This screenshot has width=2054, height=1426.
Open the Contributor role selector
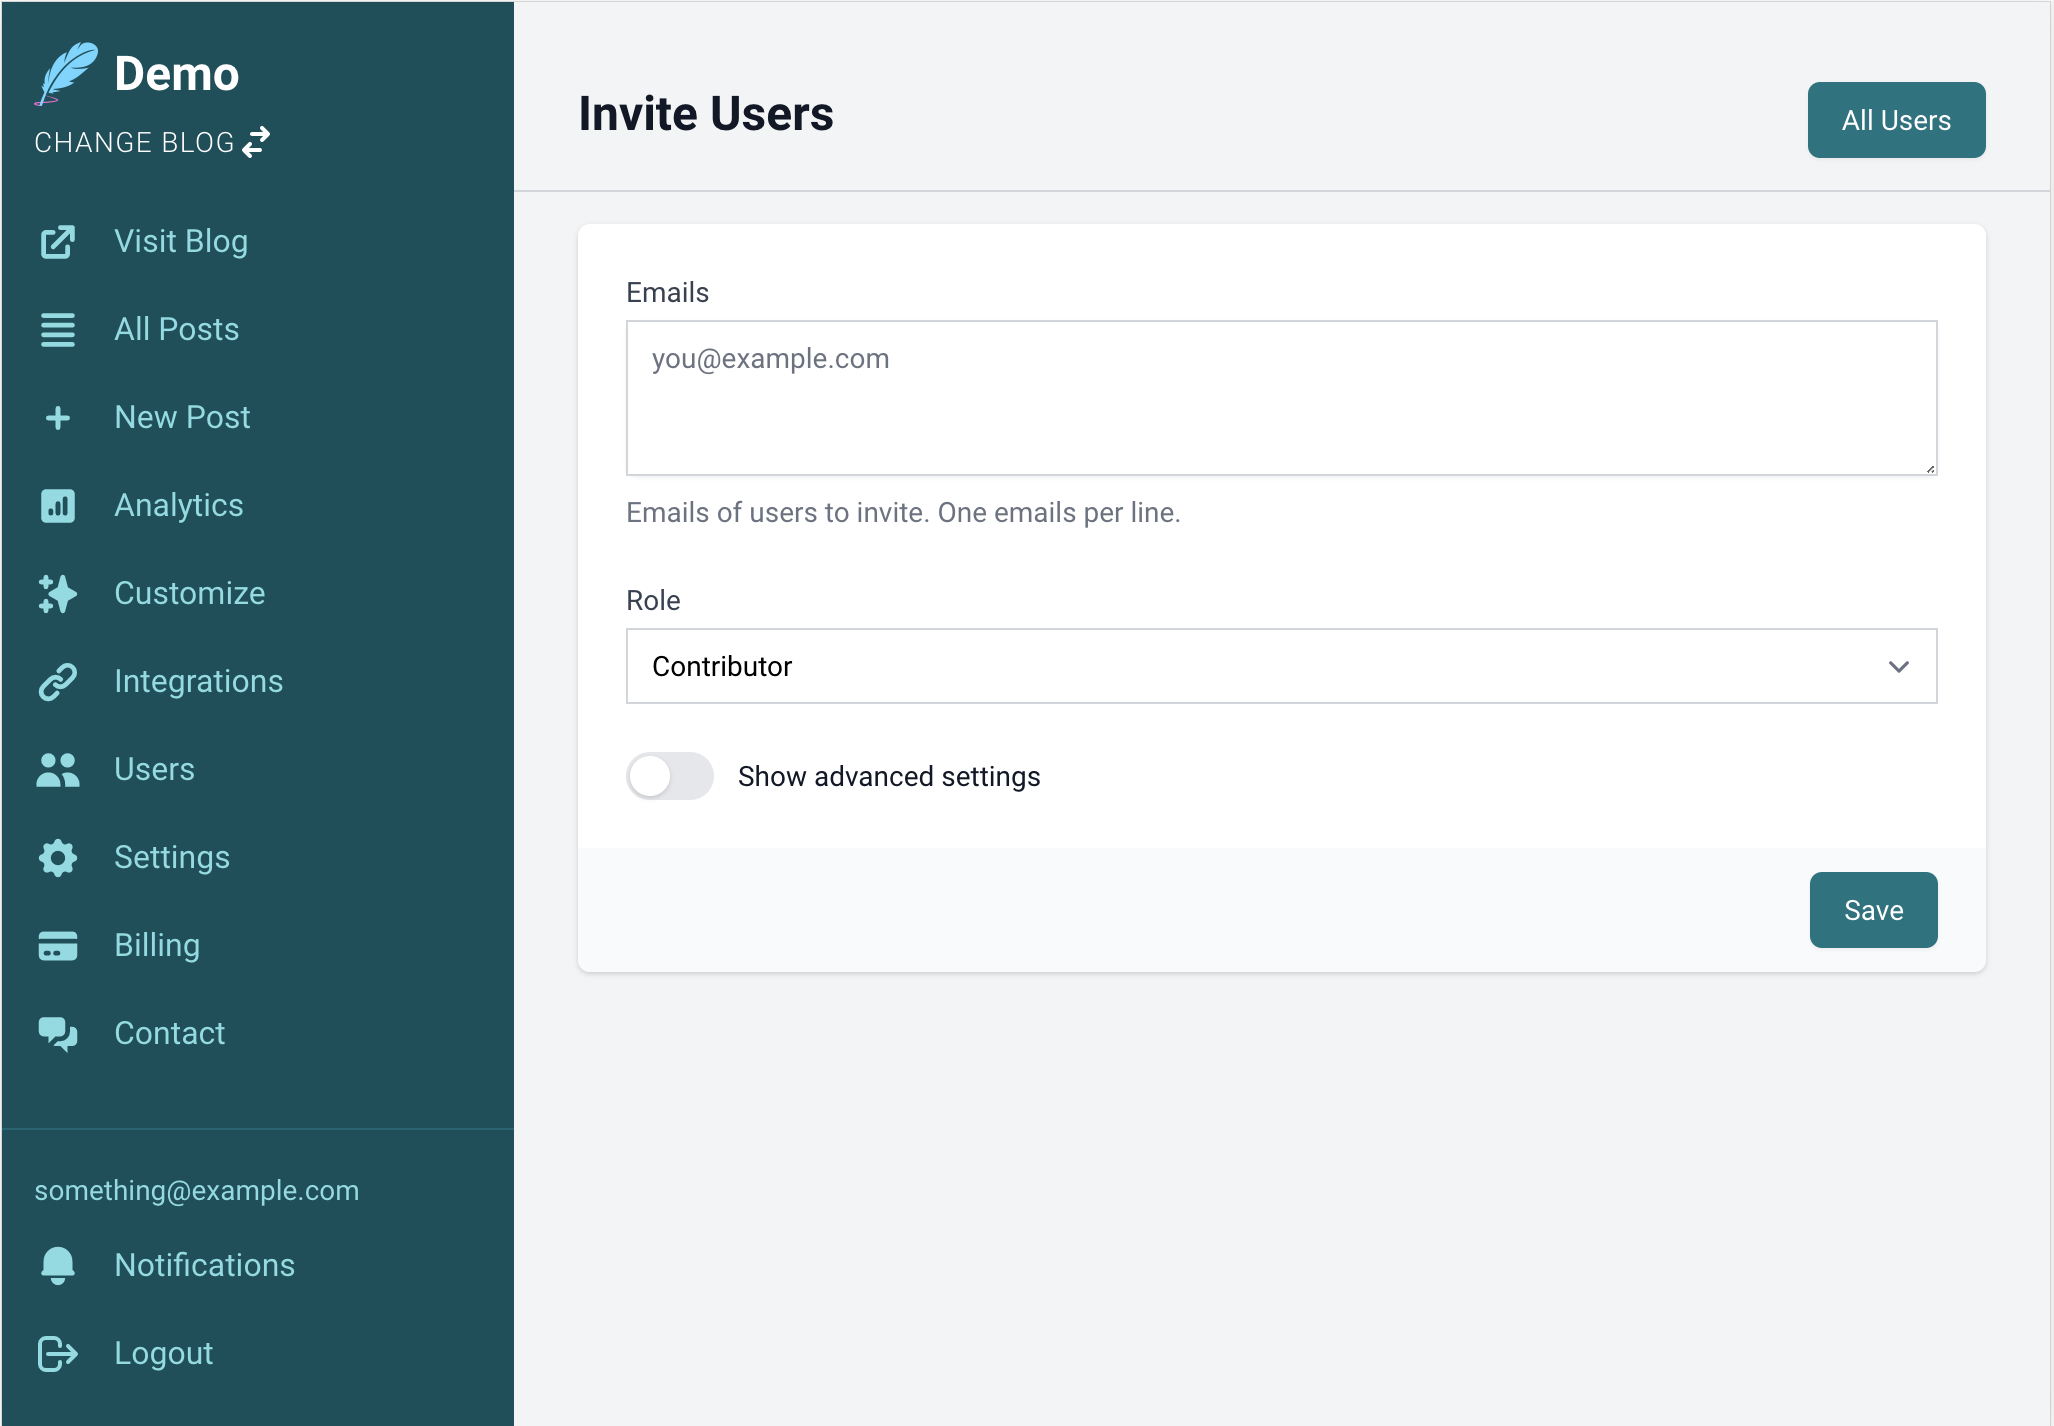[1281, 666]
